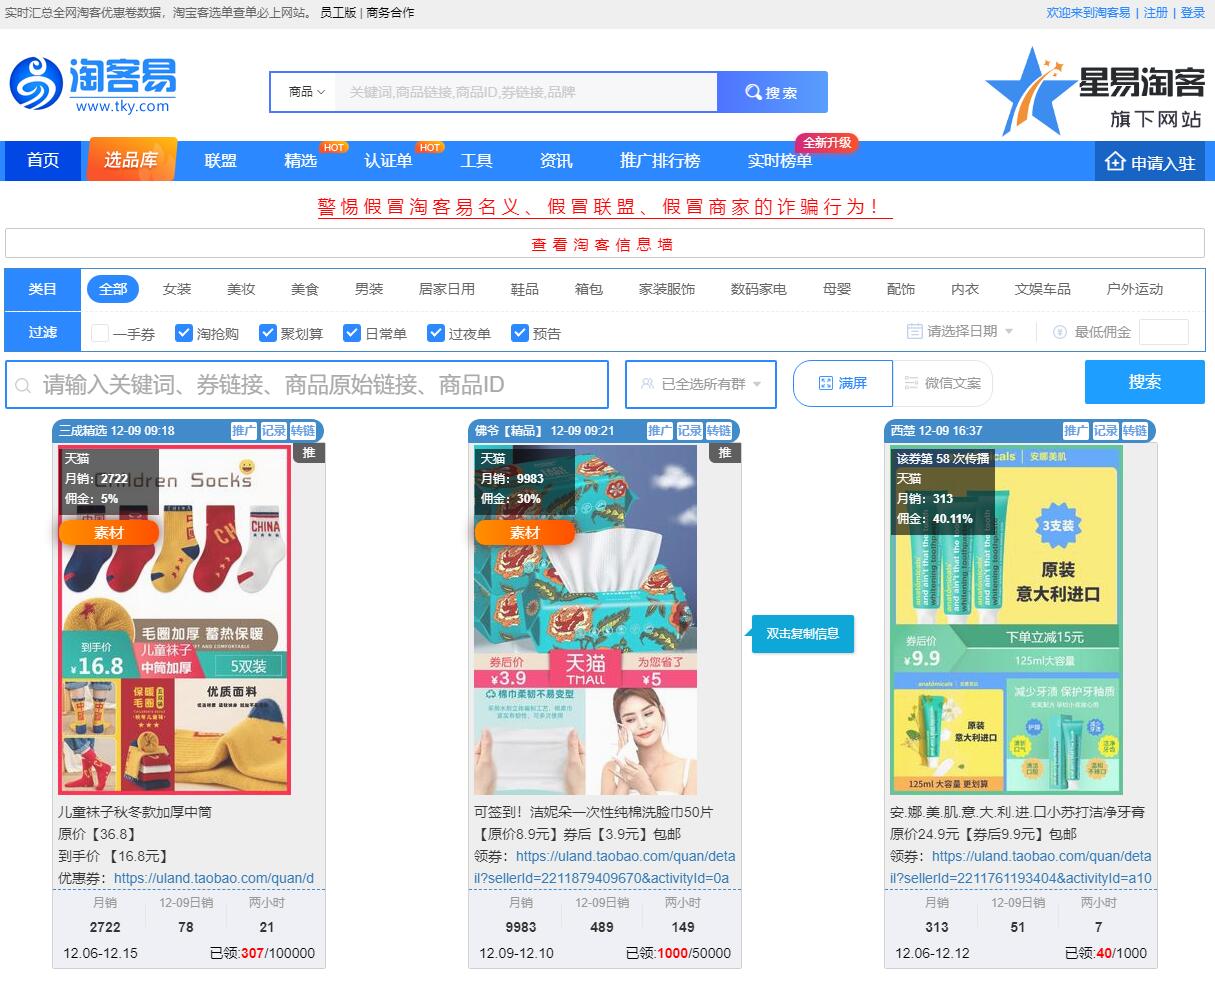Open the 认证单 menu item
This screenshot has width=1215, height=984.
tap(388, 161)
